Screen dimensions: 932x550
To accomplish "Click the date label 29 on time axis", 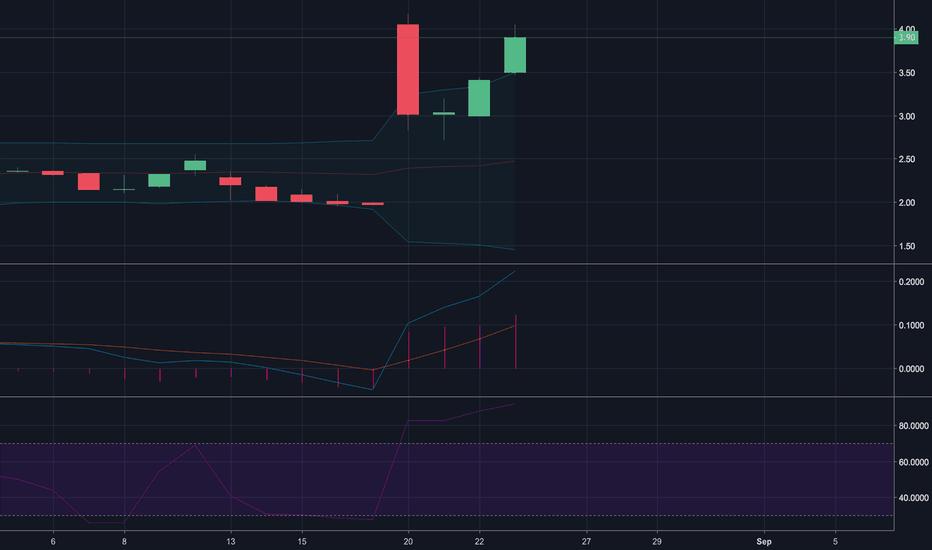I will (x=657, y=541).
